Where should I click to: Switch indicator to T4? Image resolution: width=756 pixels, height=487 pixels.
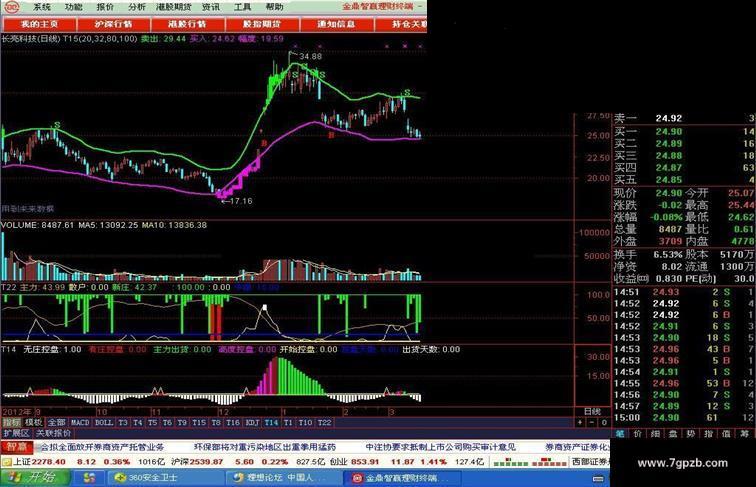(138, 422)
